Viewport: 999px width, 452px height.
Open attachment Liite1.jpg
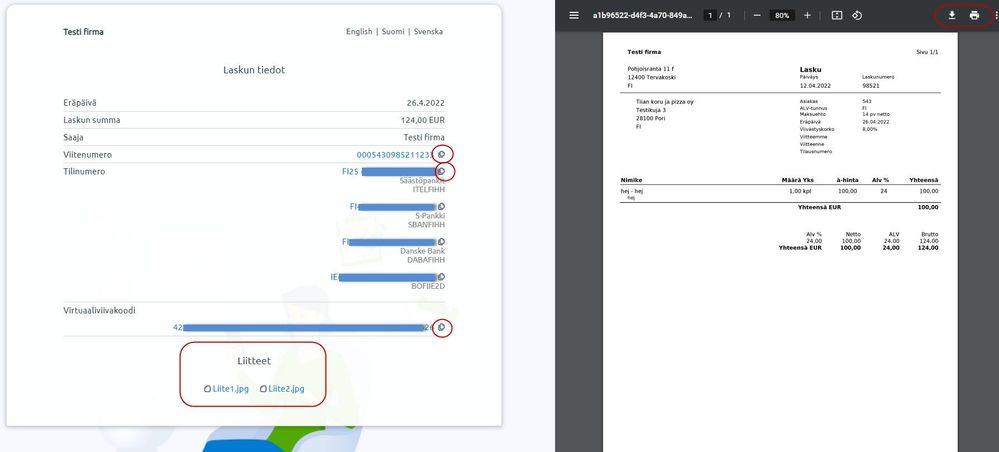tap(226, 388)
